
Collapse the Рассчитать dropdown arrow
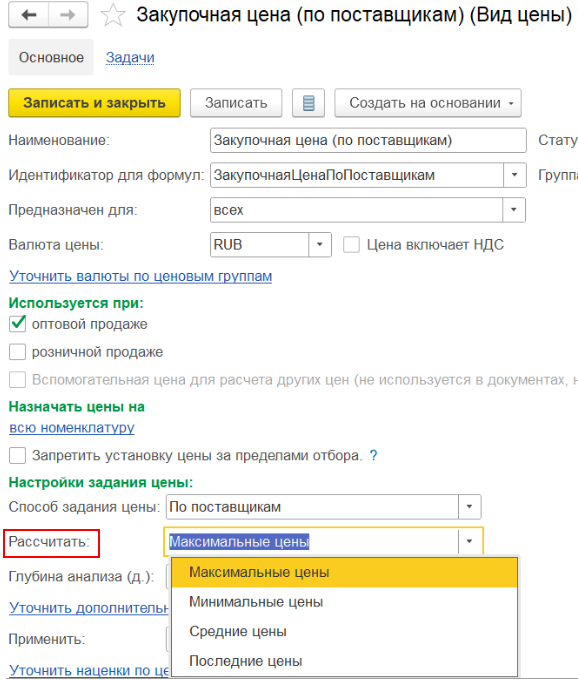pyautogui.click(x=470, y=541)
